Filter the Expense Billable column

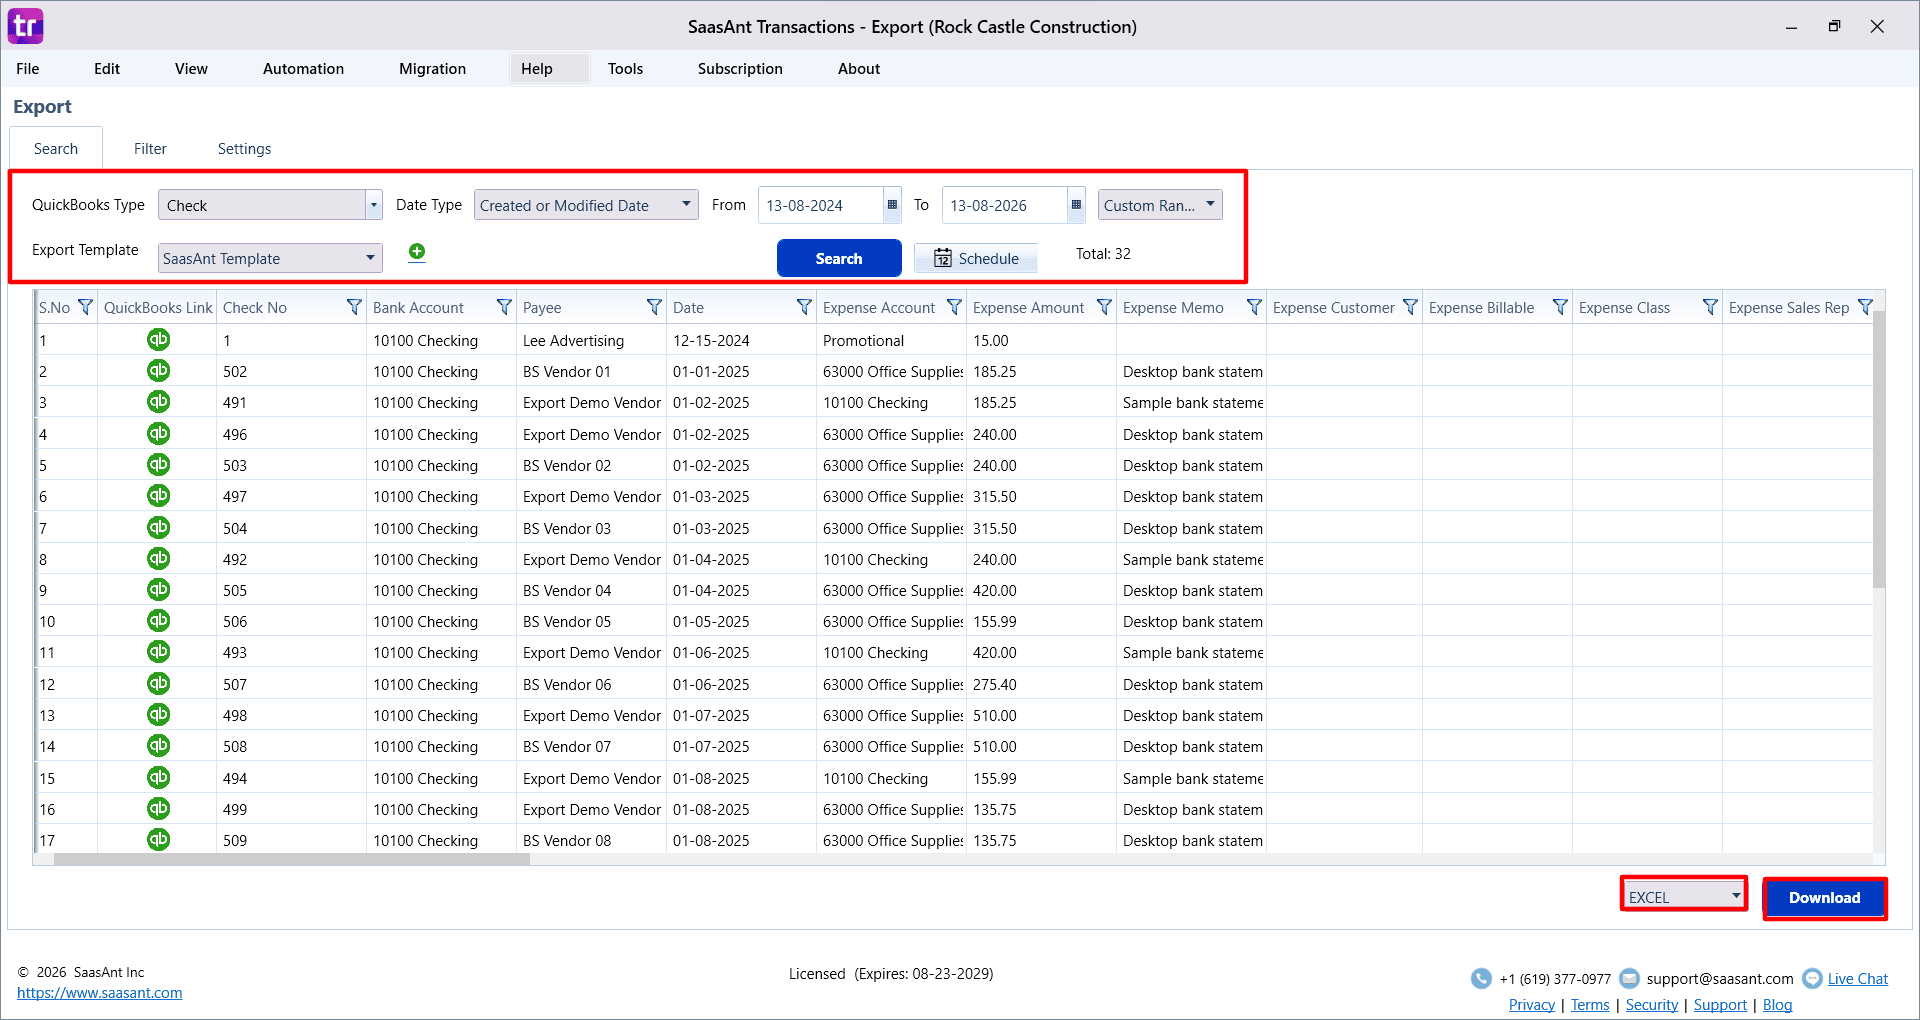[x=1560, y=307]
